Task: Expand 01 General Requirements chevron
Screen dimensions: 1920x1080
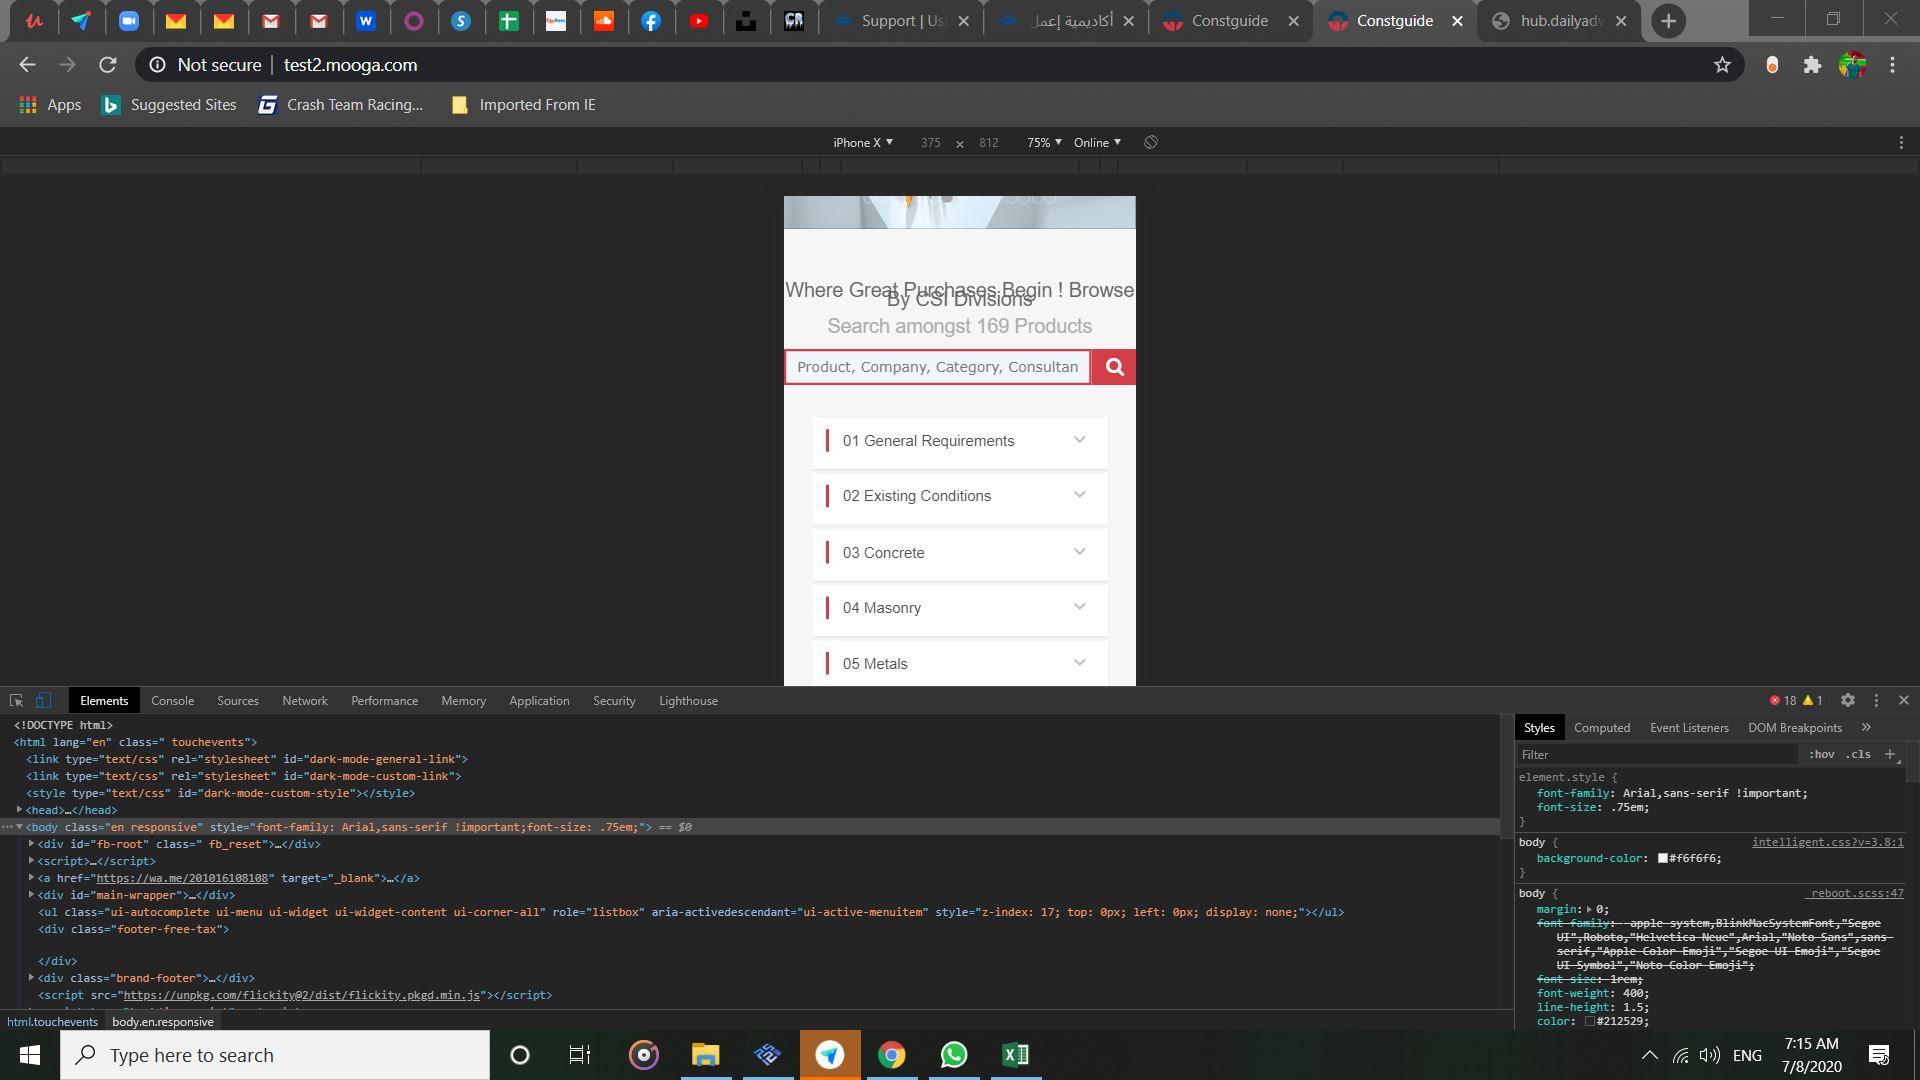Action: point(1080,440)
